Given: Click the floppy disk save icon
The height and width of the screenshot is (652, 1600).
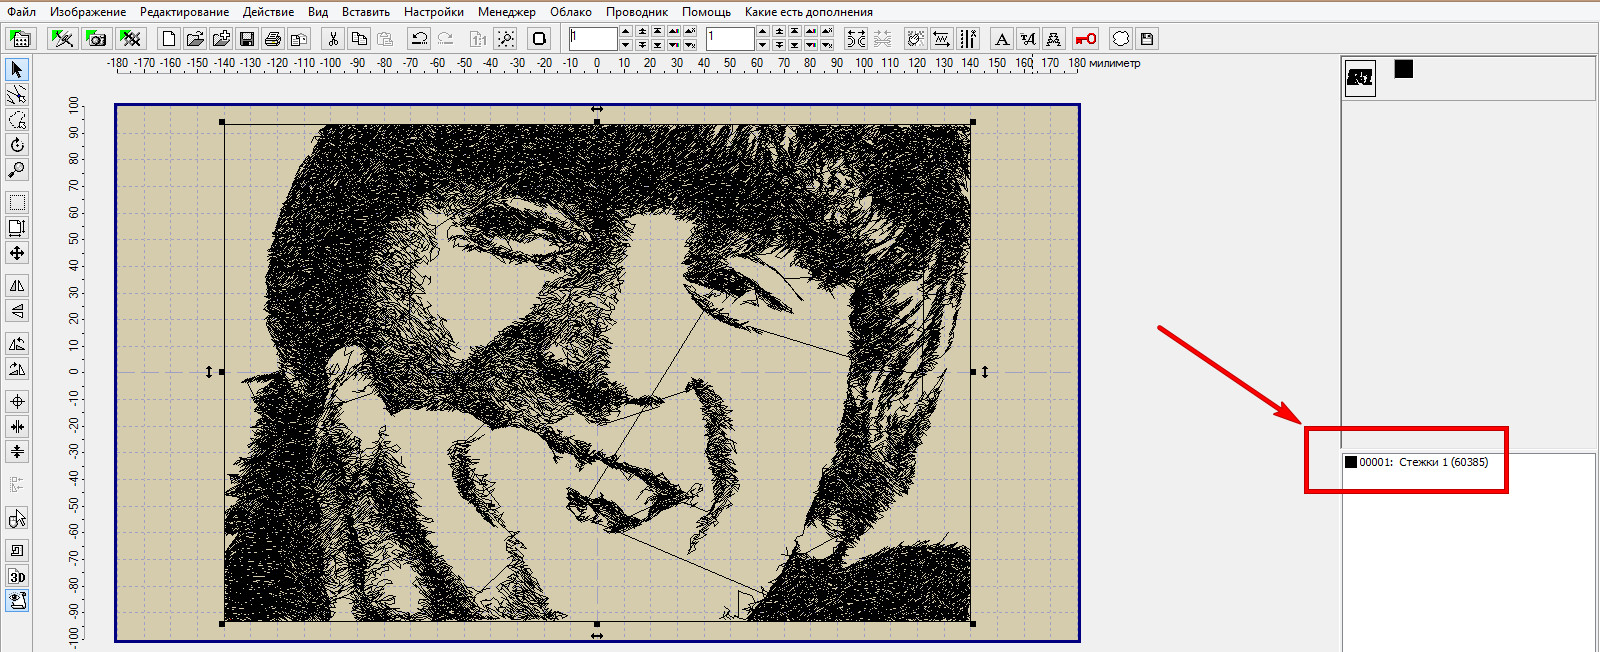Looking at the screenshot, I should tap(246, 39).
